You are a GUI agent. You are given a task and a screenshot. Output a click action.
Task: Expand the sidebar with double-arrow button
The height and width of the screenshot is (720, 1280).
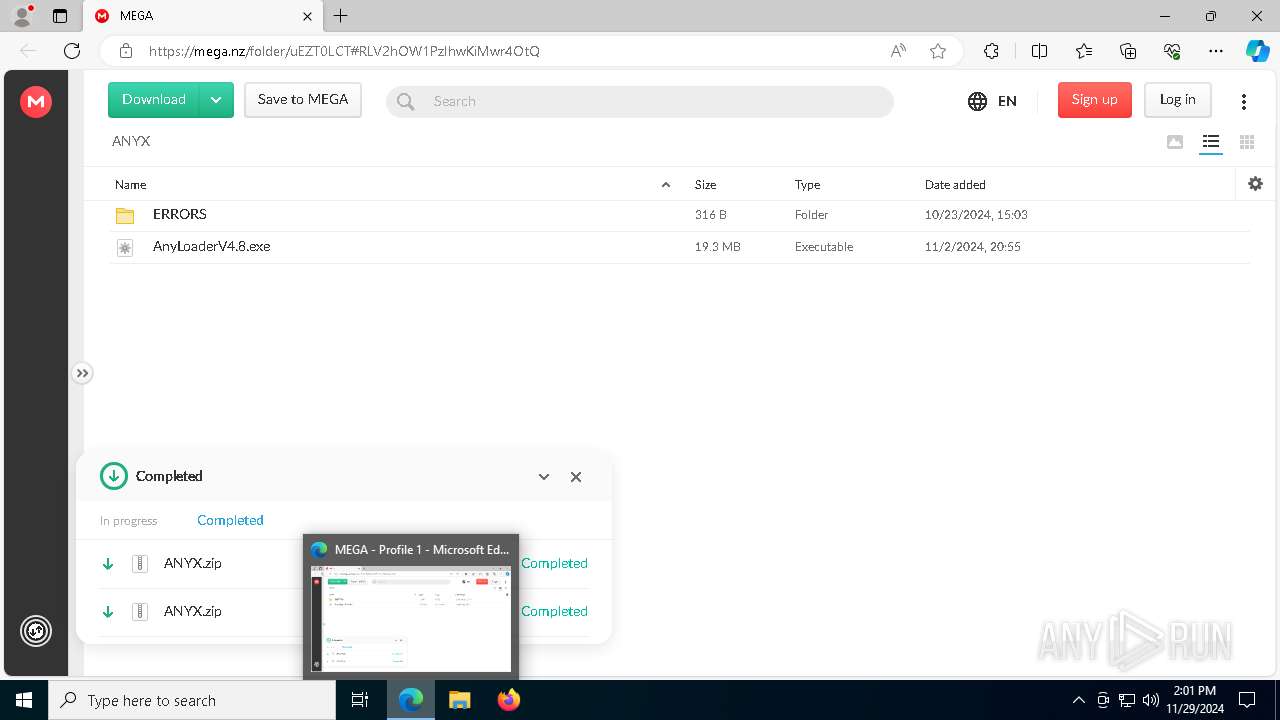pyautogui.click(x=82, y=373)
